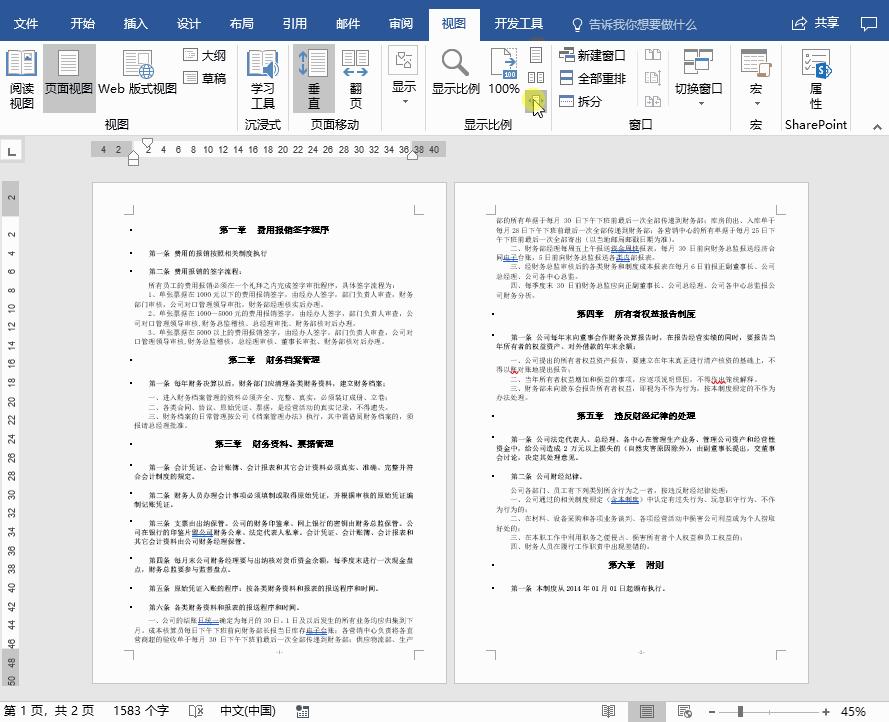Click the 共享 (Share) button
Viewport: 889px width, 722px height.
click(827, 22)
